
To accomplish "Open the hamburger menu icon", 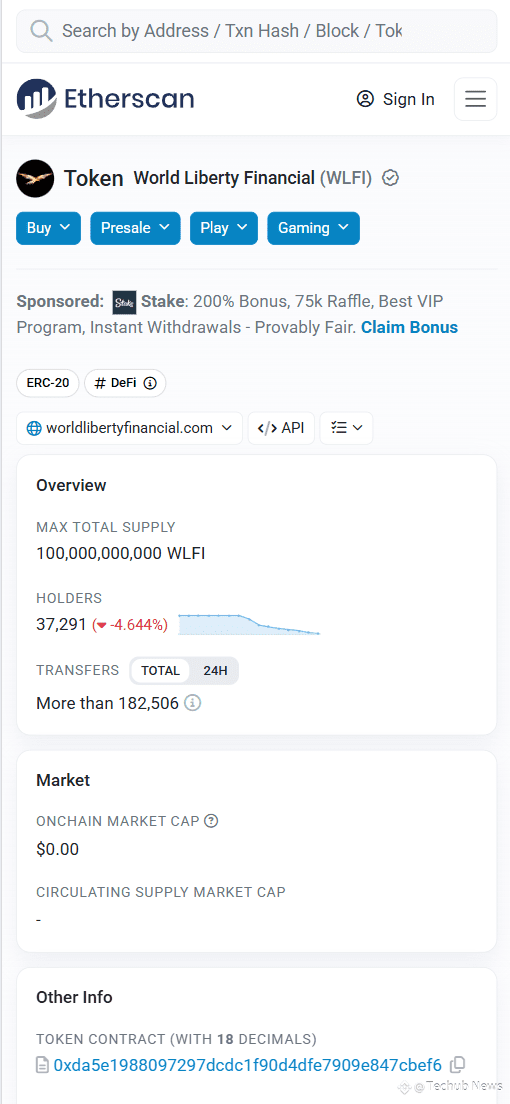I will (x=475, y=99).
